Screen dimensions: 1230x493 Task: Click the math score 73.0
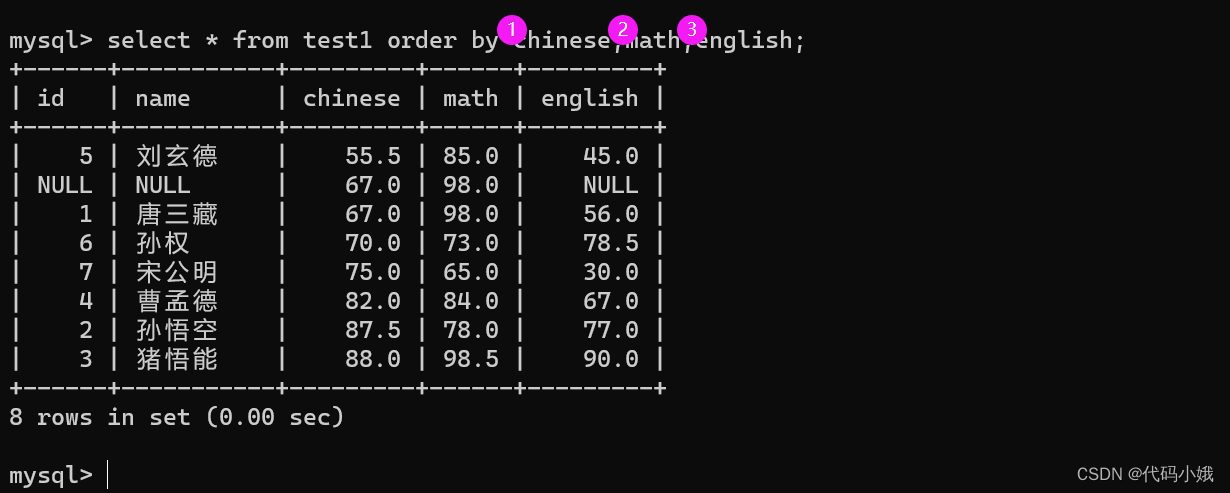tap(471, 243)
